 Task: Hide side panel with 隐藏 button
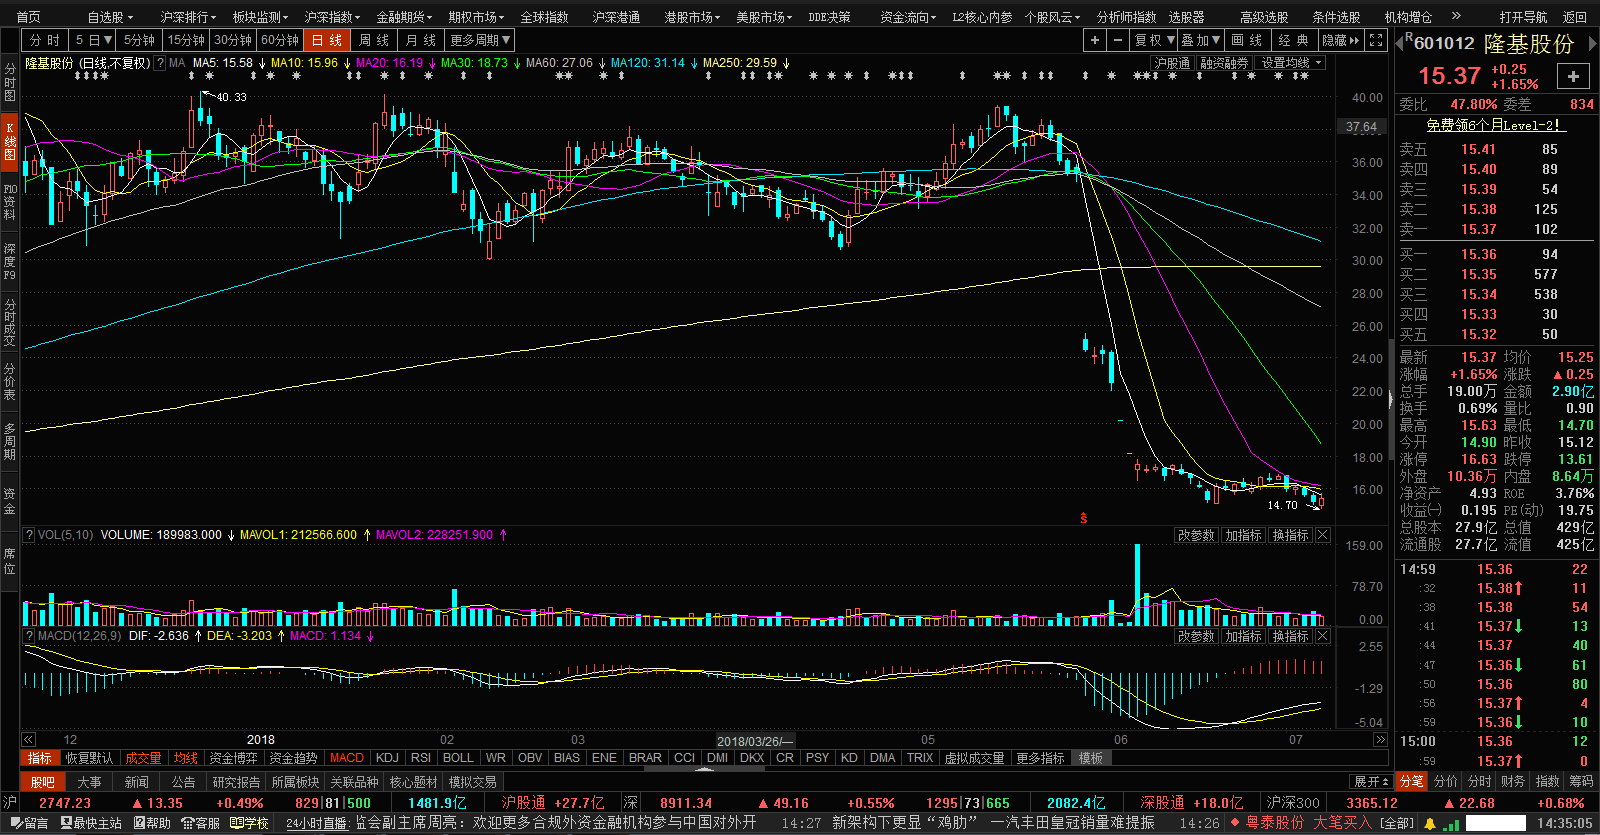pyautogui.click(x=1340, y=40)
